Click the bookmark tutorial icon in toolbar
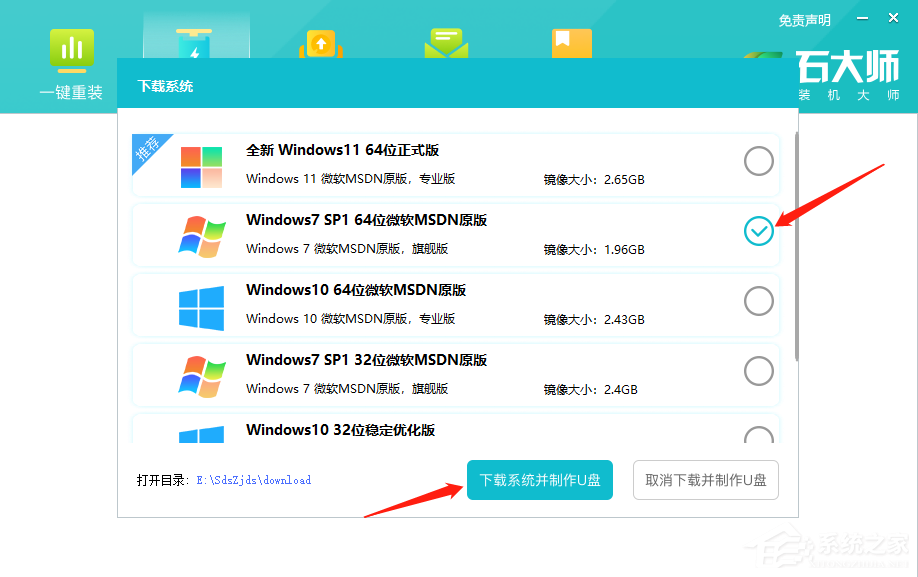 pos(571,42)
